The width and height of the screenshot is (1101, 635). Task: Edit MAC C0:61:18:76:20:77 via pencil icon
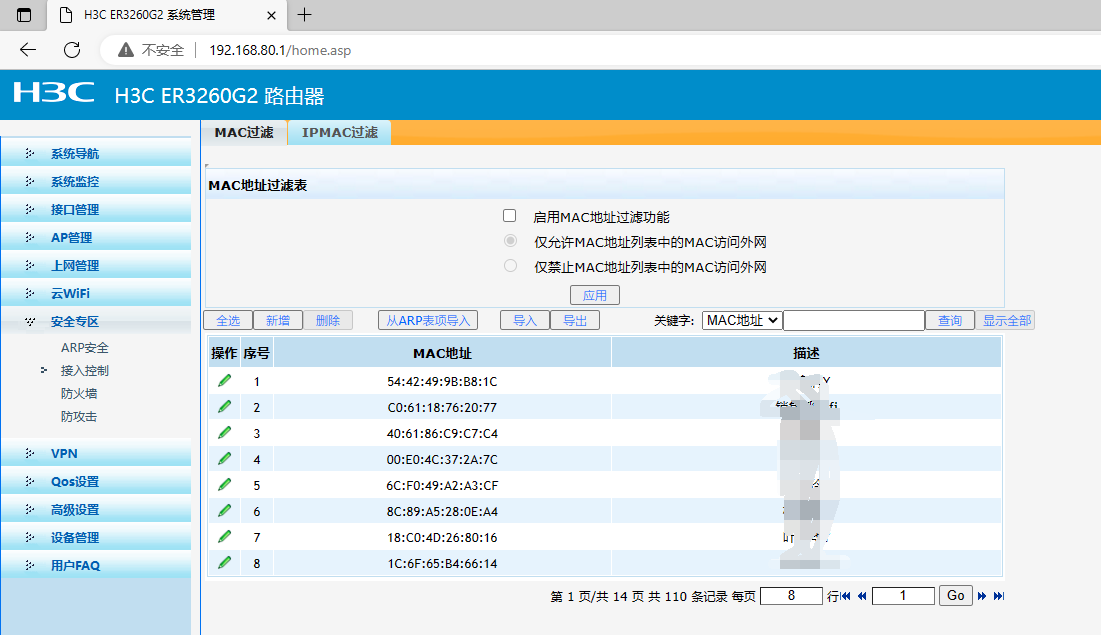tap(225, 407)
